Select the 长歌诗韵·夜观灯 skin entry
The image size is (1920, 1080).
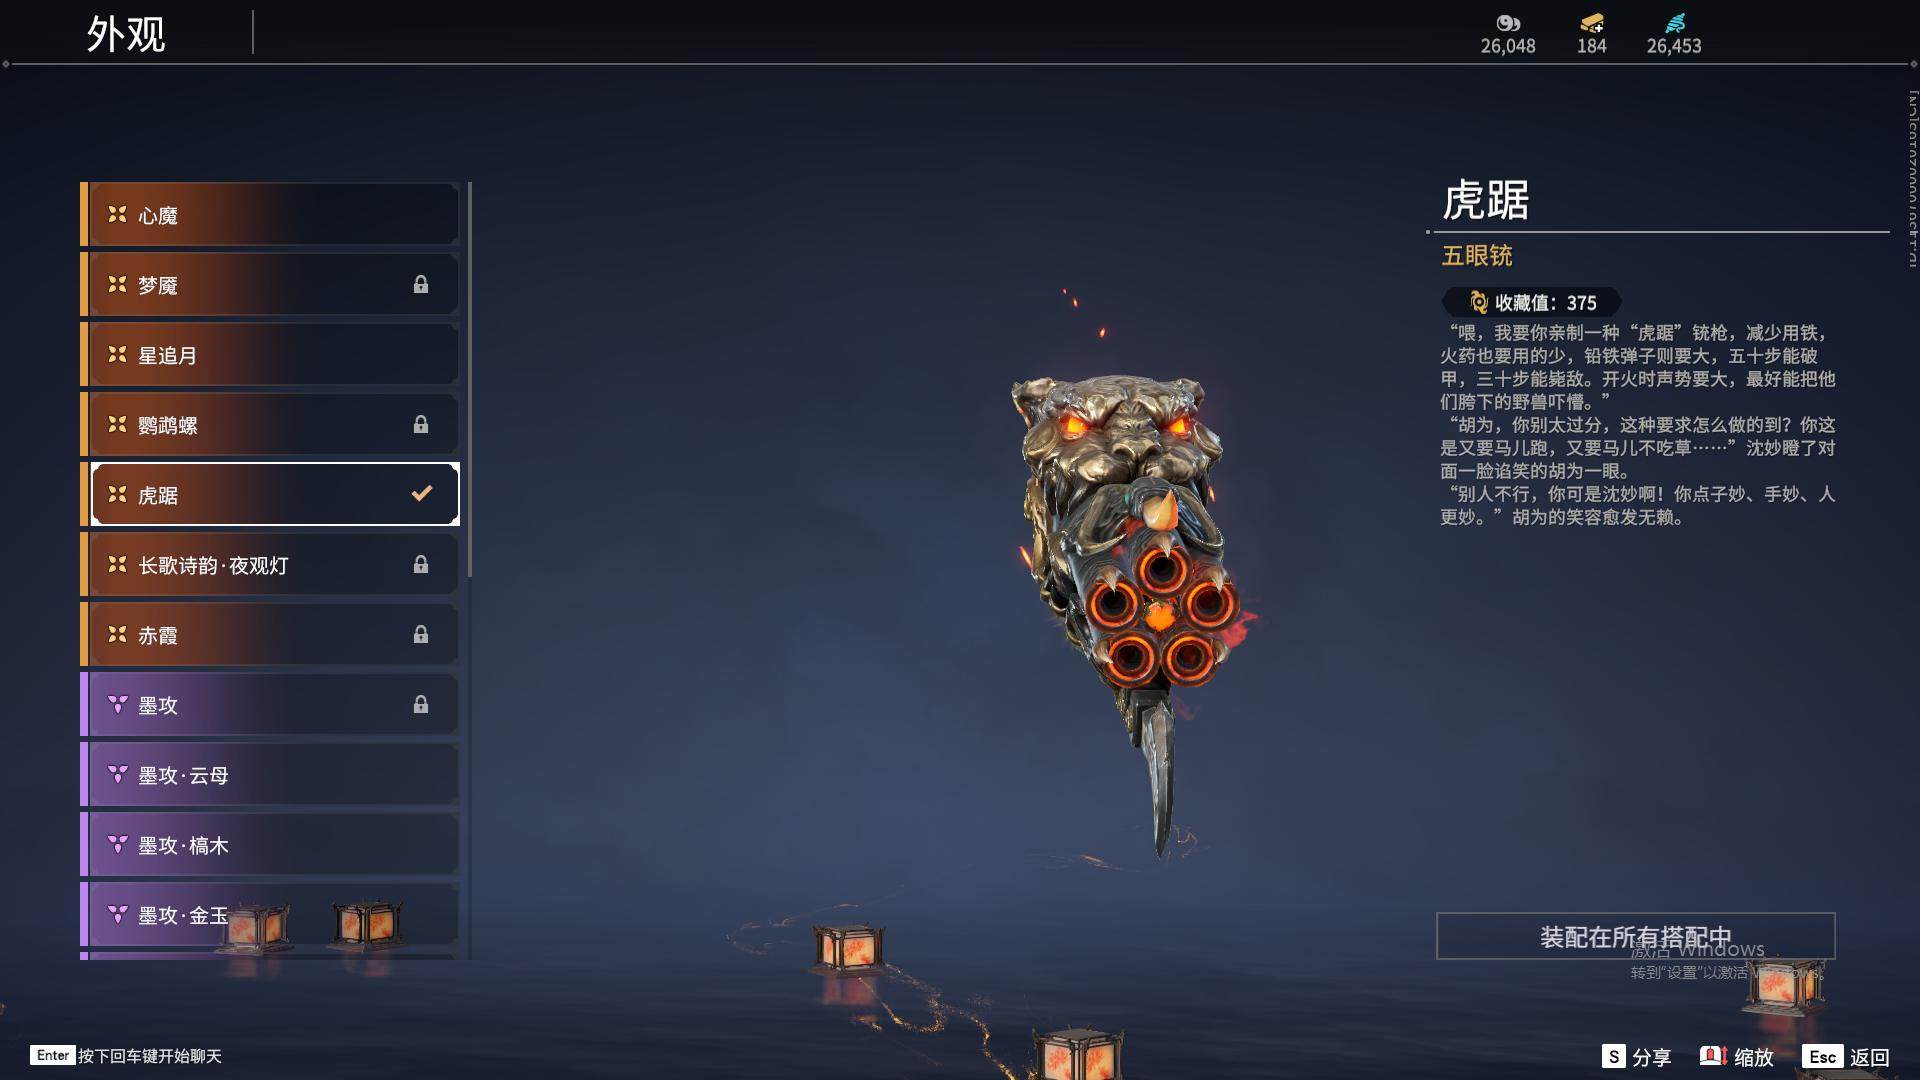coord(270,564)
